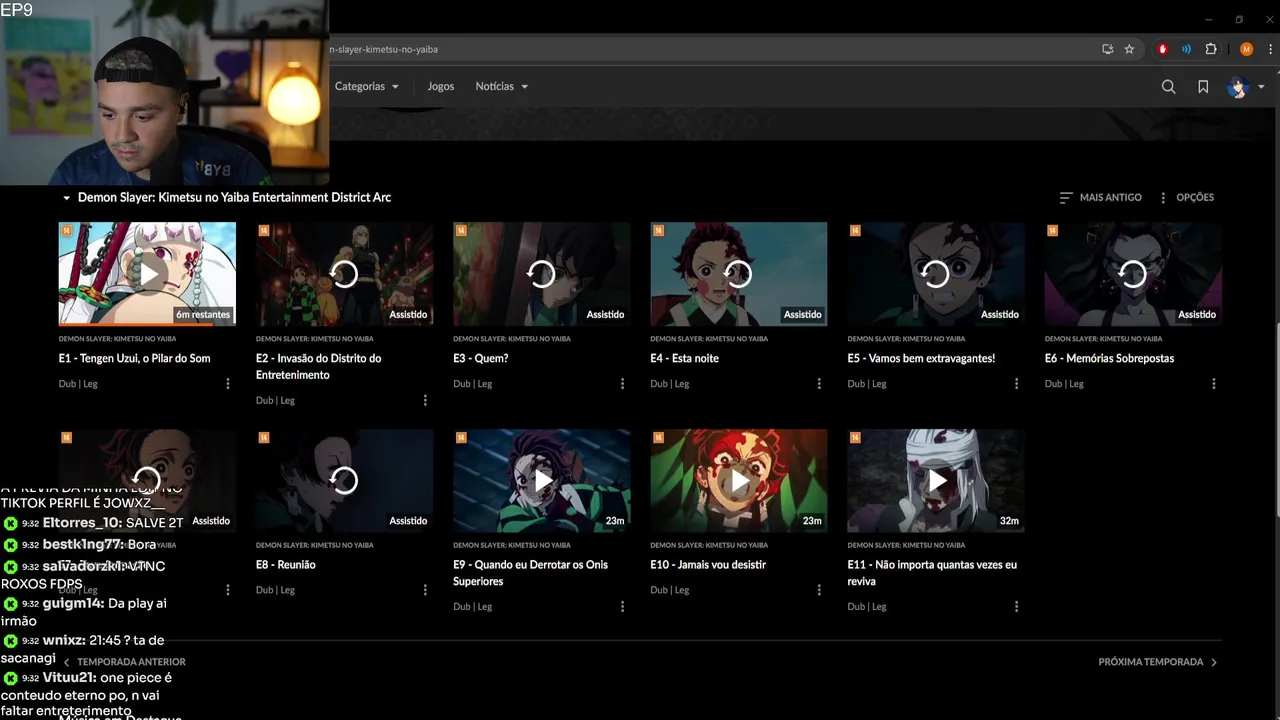Open the Chrome extensions puzzle icon
Screen dimensions: 1280x720
(1211, 49)
